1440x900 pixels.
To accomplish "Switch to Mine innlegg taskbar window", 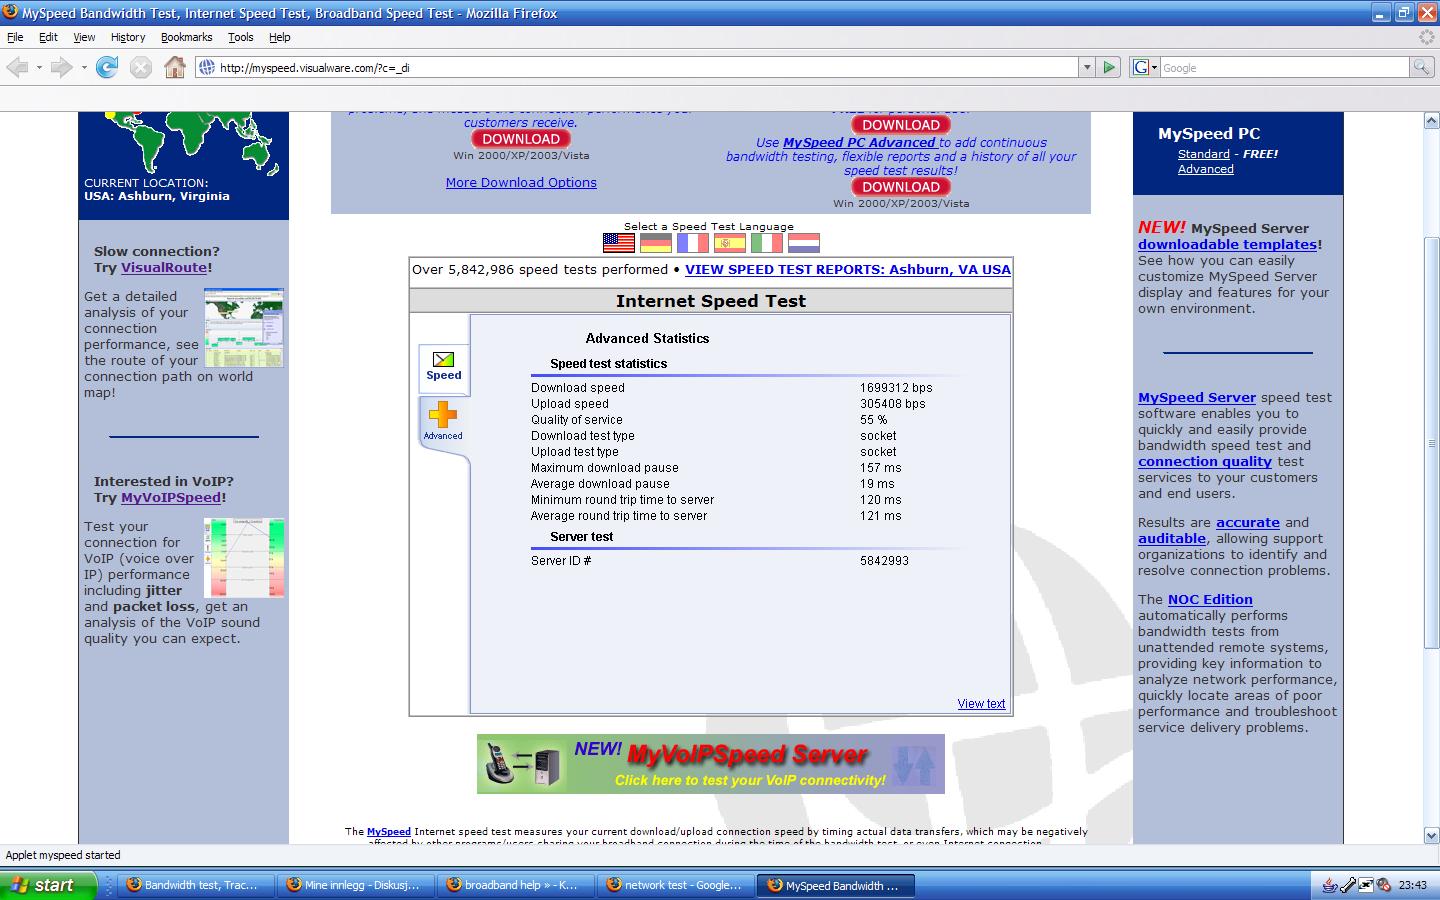I will (353, 885).
